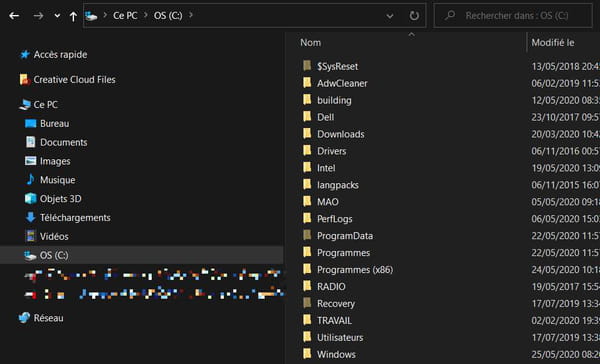Viewport: 600px width, 364px height.
Task: Click chevron after OS (C:) in path
Action: tap(191, 15)
